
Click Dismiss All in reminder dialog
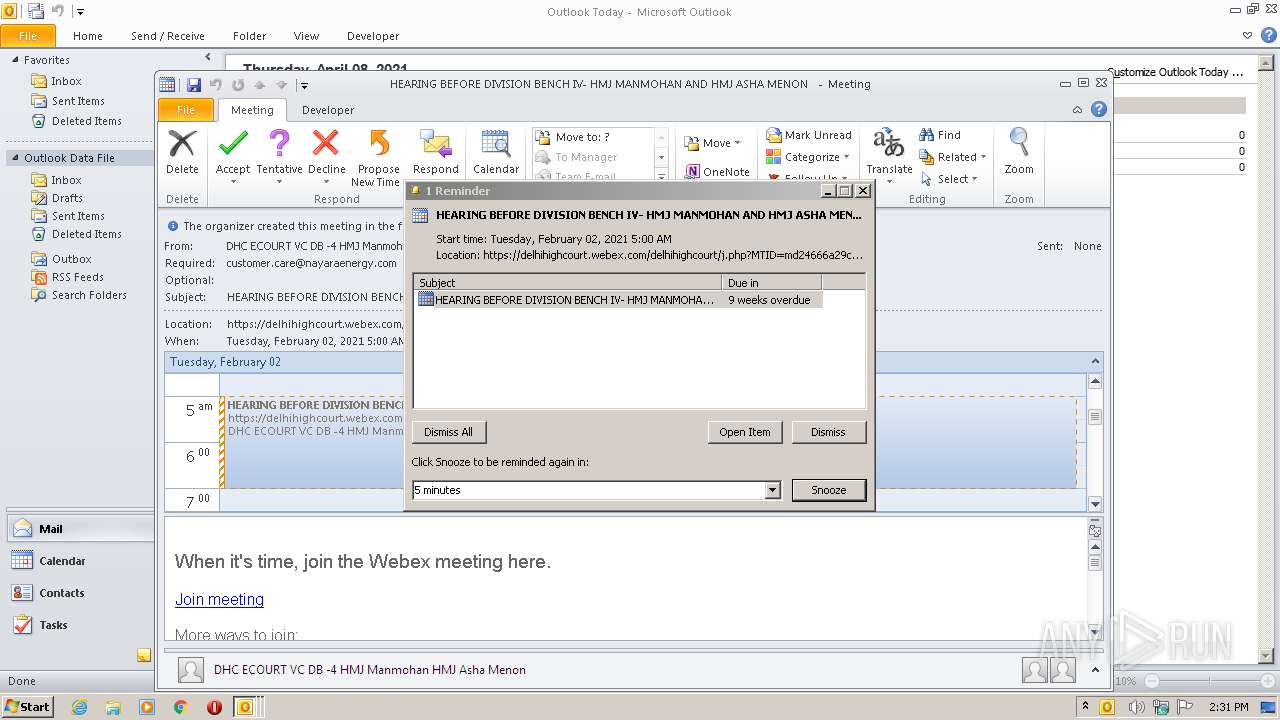pyautogui.click(x=448, y=432)
